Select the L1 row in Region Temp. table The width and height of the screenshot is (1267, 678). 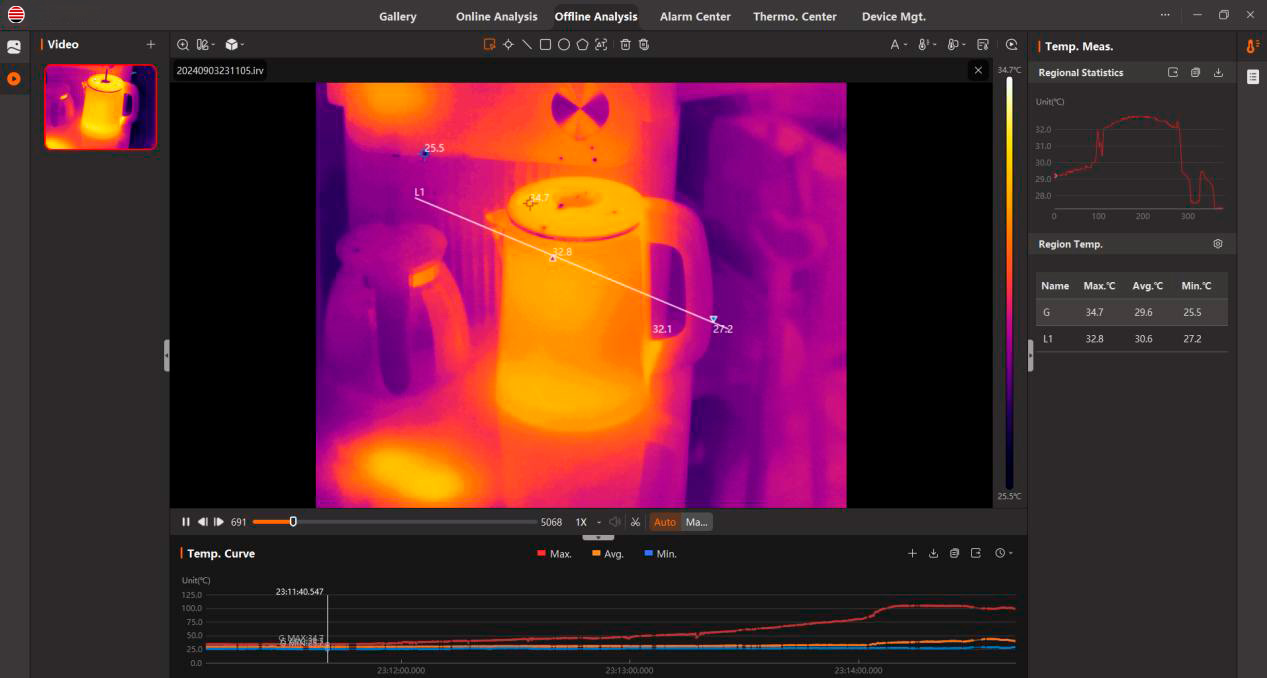tap(1131, 339)
